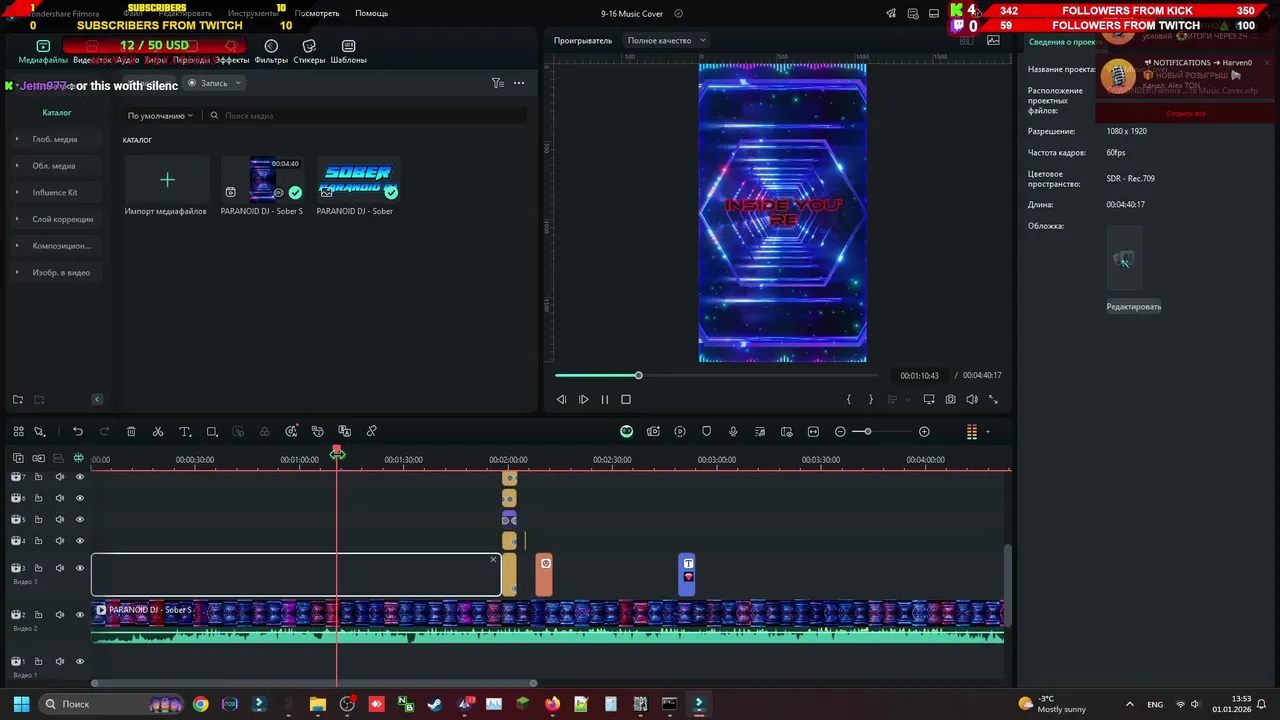This screenshot has height=720, width=1280.
Task: Open the timeline layout grid icon
Action: coord(18,432)
